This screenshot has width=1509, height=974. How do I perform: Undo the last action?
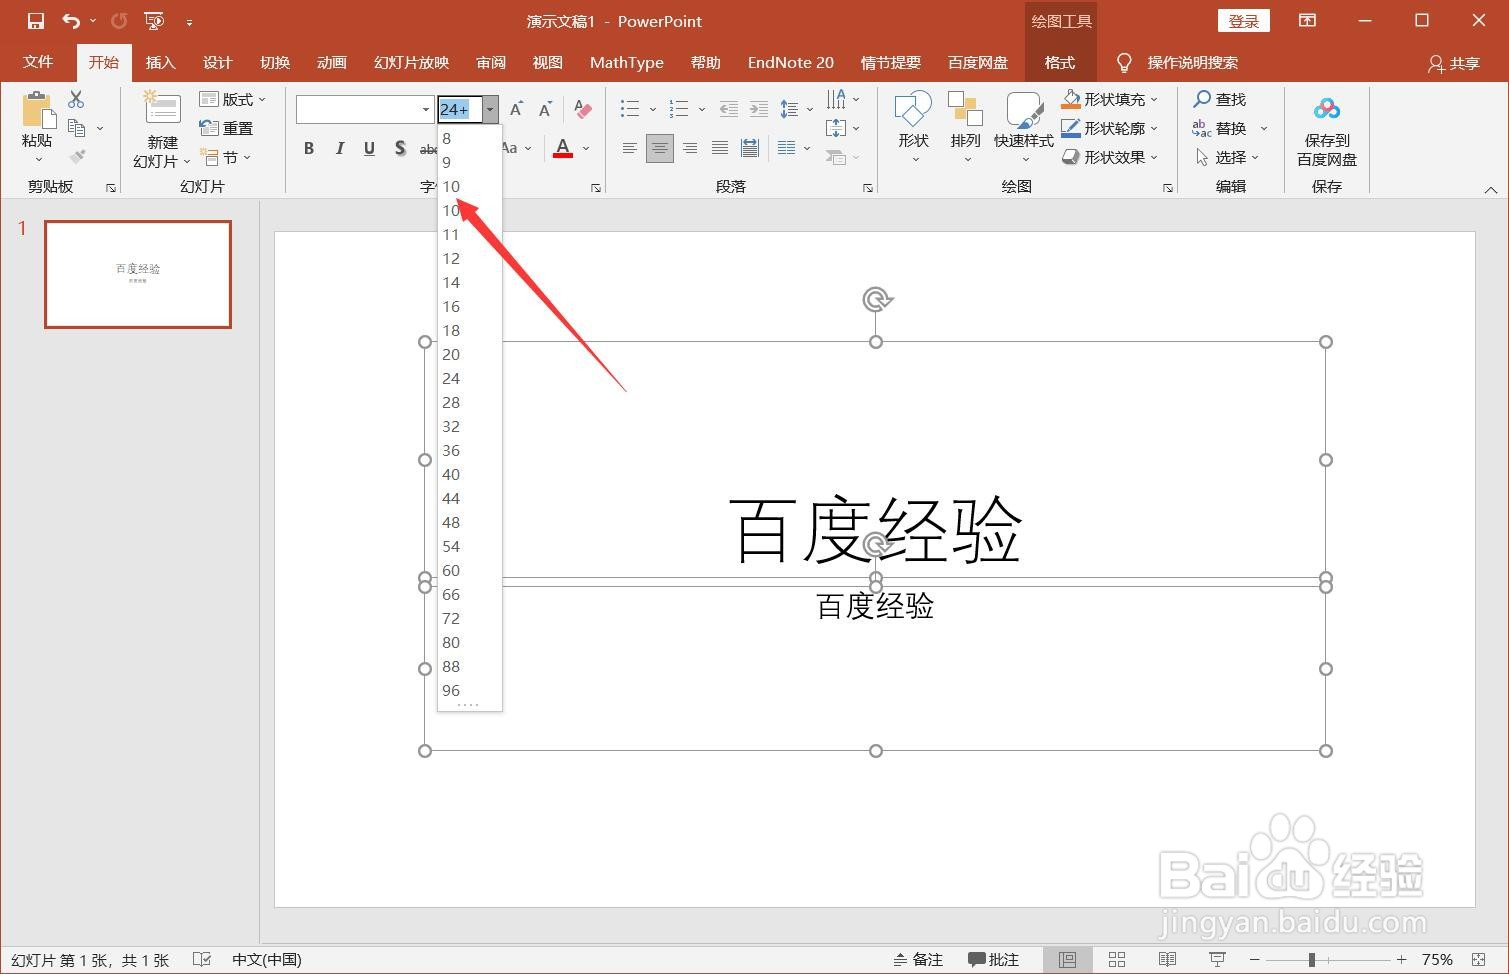tap(70, 21)
